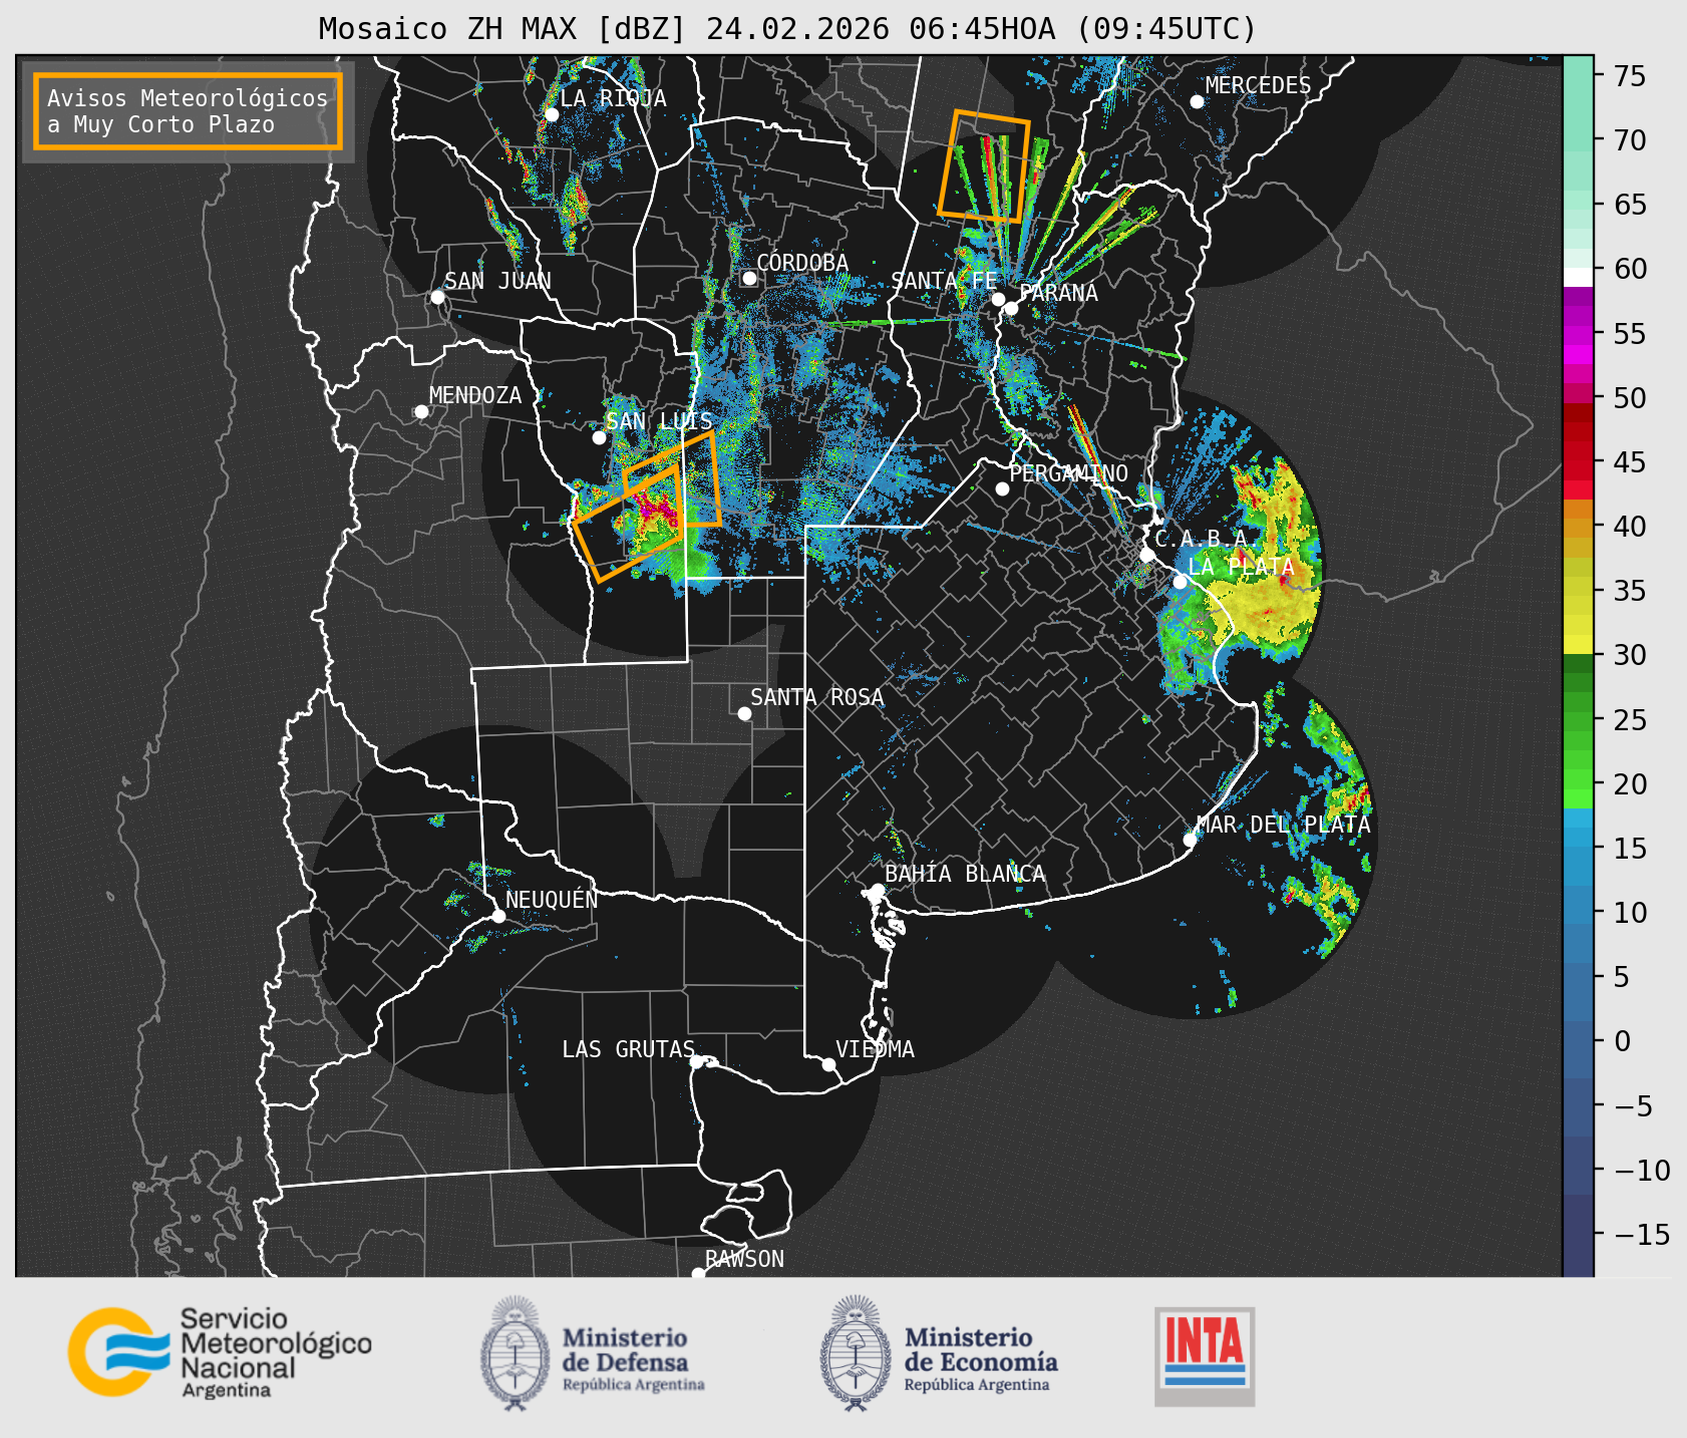Click the Servicio Meteorológico Nacional logo
This screenshot has height=1438, width=1687.
coord(219,1351)
